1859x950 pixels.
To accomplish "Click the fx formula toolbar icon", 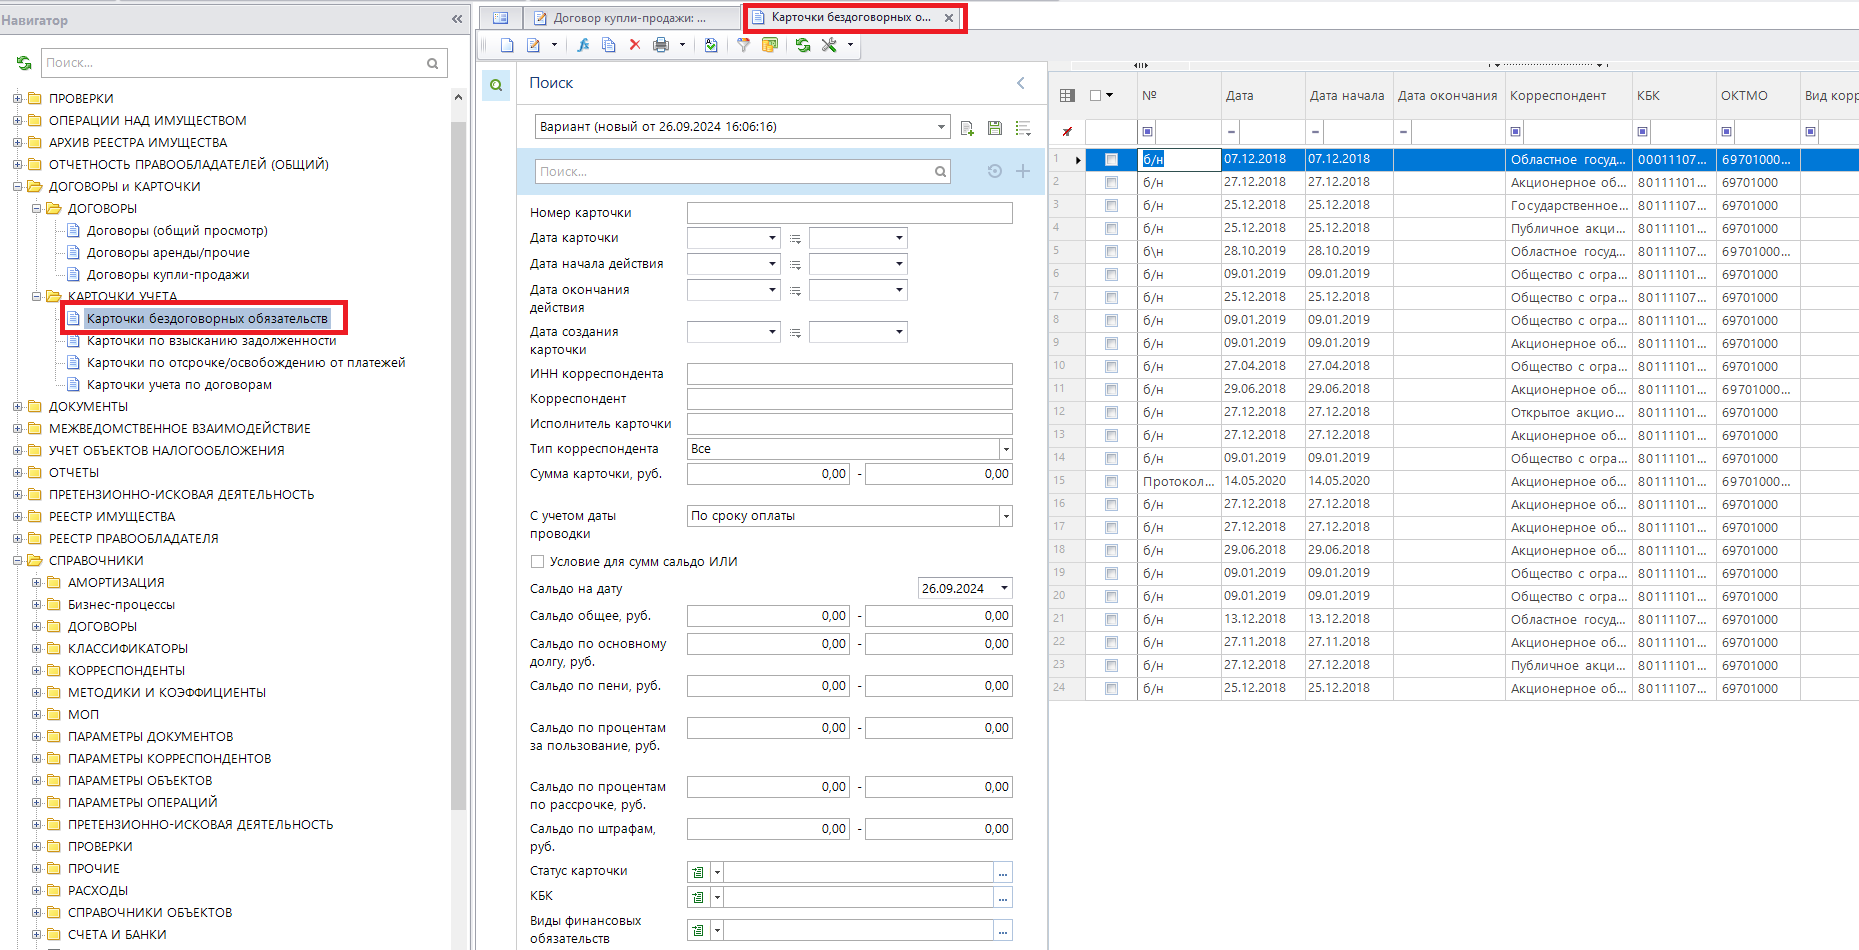I will 583,45.
